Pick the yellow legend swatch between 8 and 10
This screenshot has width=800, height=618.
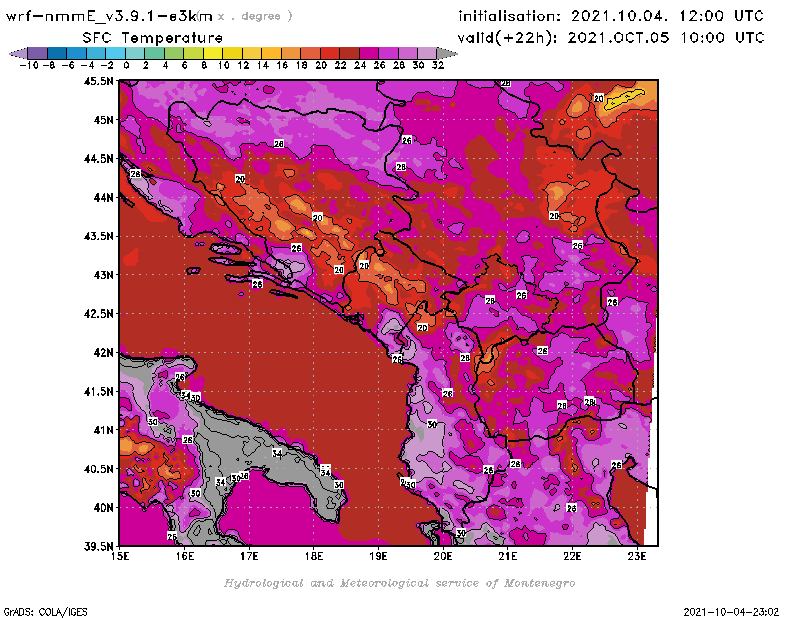[x=213, y=53]
